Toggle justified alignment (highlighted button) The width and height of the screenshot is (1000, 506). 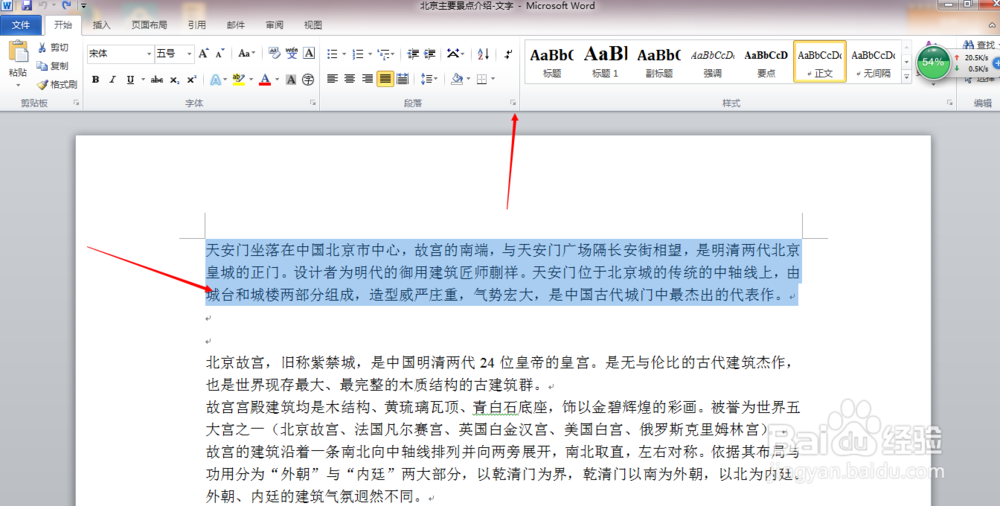pos(385,79)
